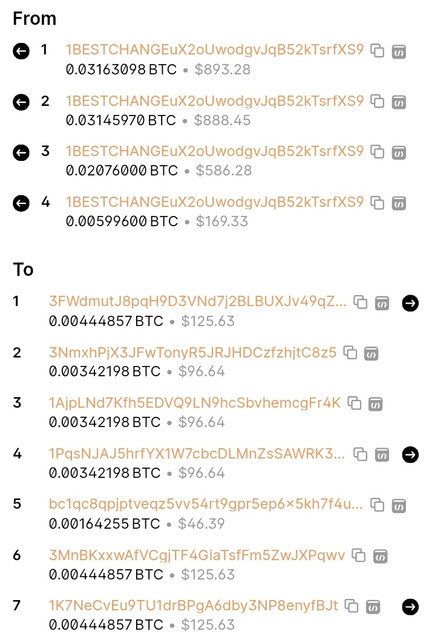Open script details for input 2
Image resolution: width=426 pixels, height=640 pixels.
tap(399, 102)
